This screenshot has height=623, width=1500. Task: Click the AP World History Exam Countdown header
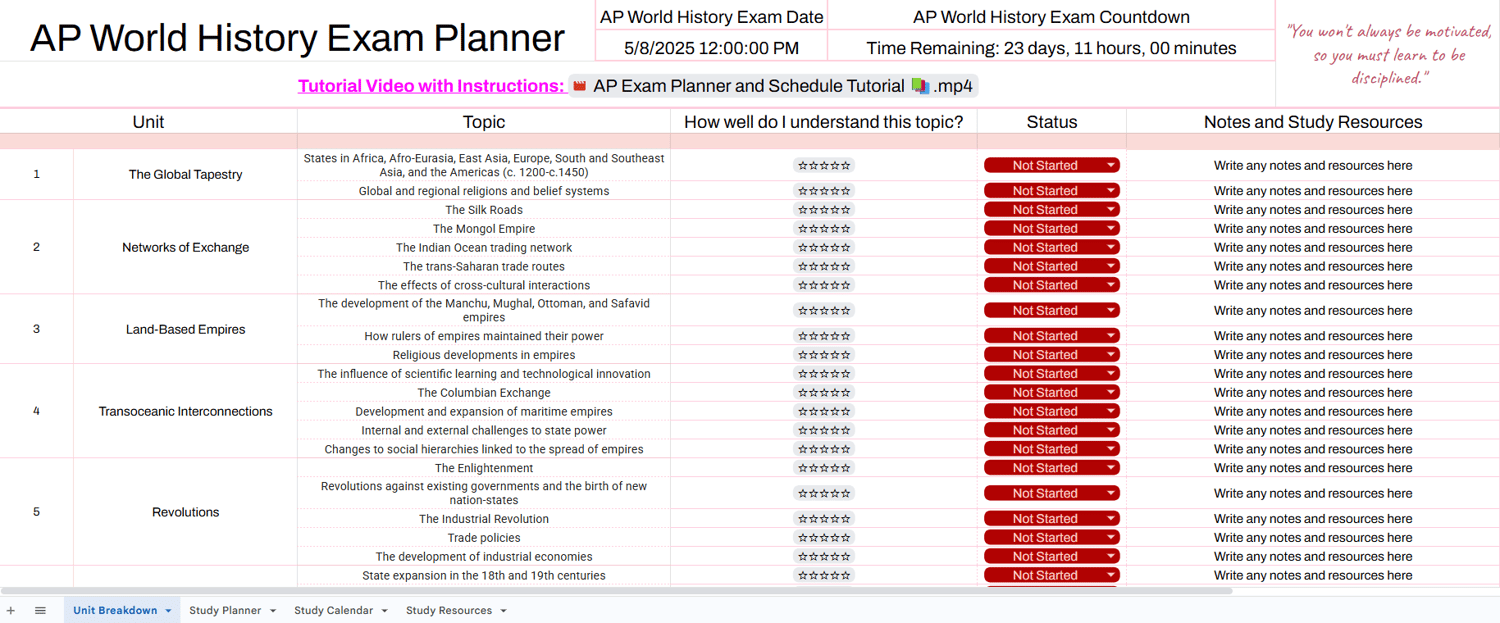pyautogui.click(x=1051, y=17)
